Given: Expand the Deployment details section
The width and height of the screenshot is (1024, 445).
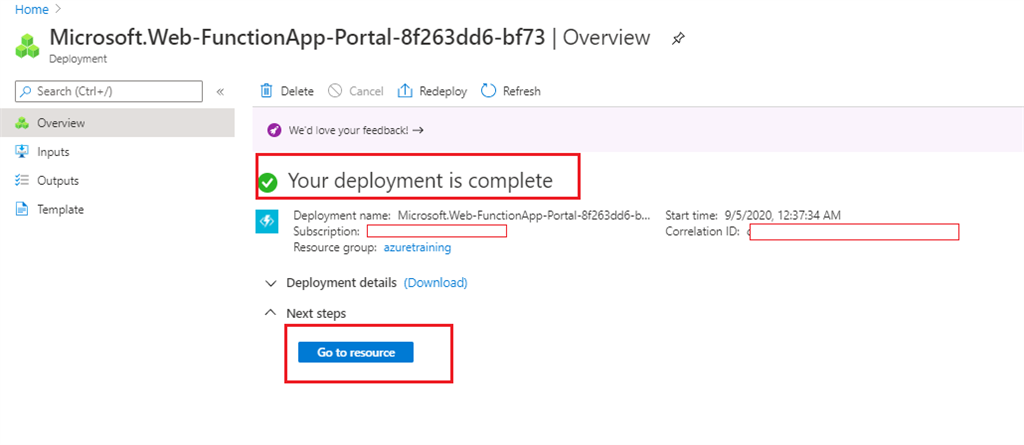Looking at the screenshot, I should (x=270, y=283).
